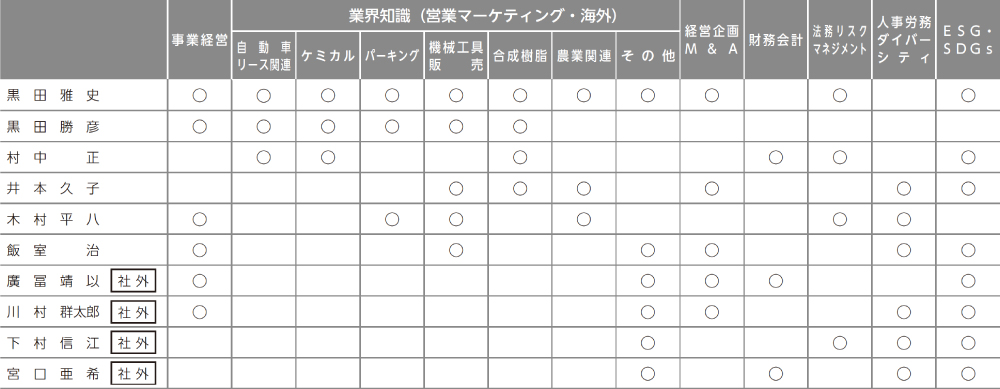Click 黒田雅史's 事業経営 circle mark
1000x389 pixels.
pos(200,96)
